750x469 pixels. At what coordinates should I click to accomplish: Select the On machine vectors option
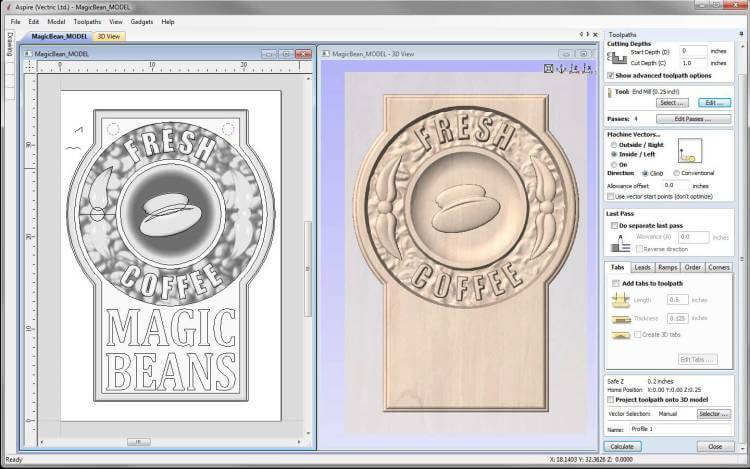tap(614, 164)
